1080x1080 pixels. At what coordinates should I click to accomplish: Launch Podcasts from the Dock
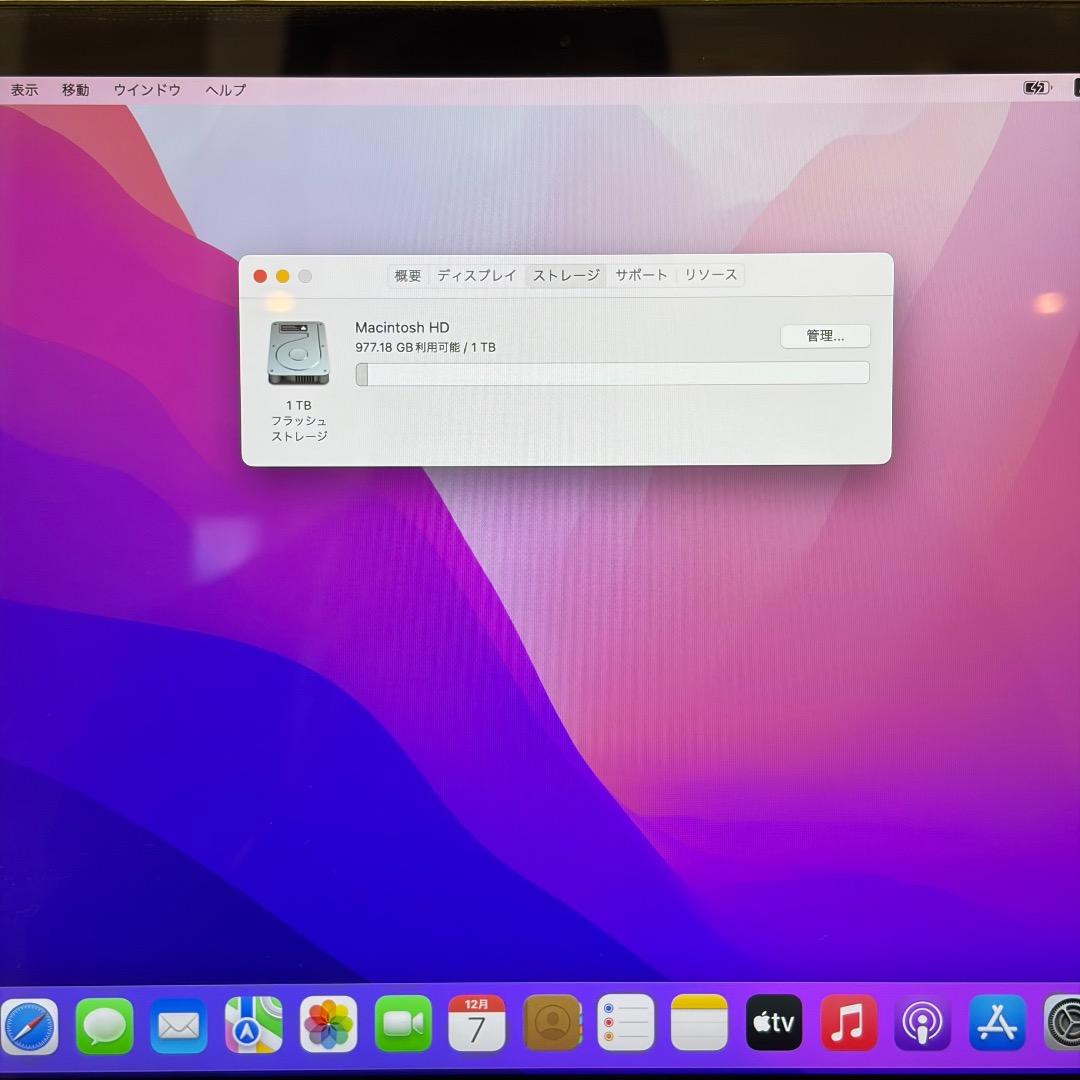coord(922,1024)
